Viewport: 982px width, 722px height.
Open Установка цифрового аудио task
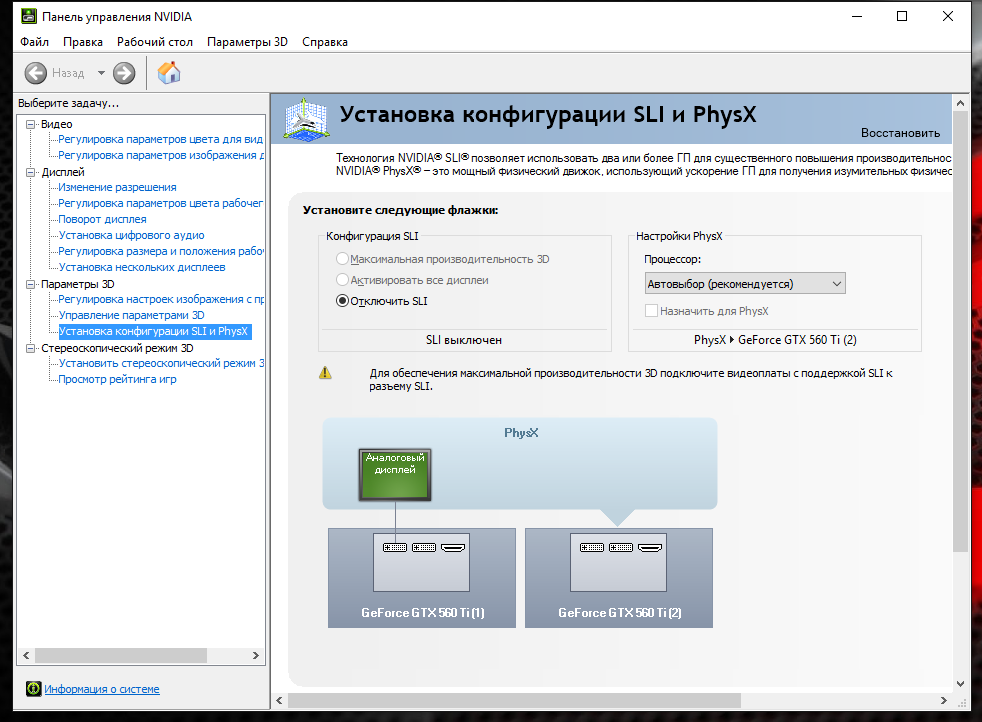click(x=132, y=235)
